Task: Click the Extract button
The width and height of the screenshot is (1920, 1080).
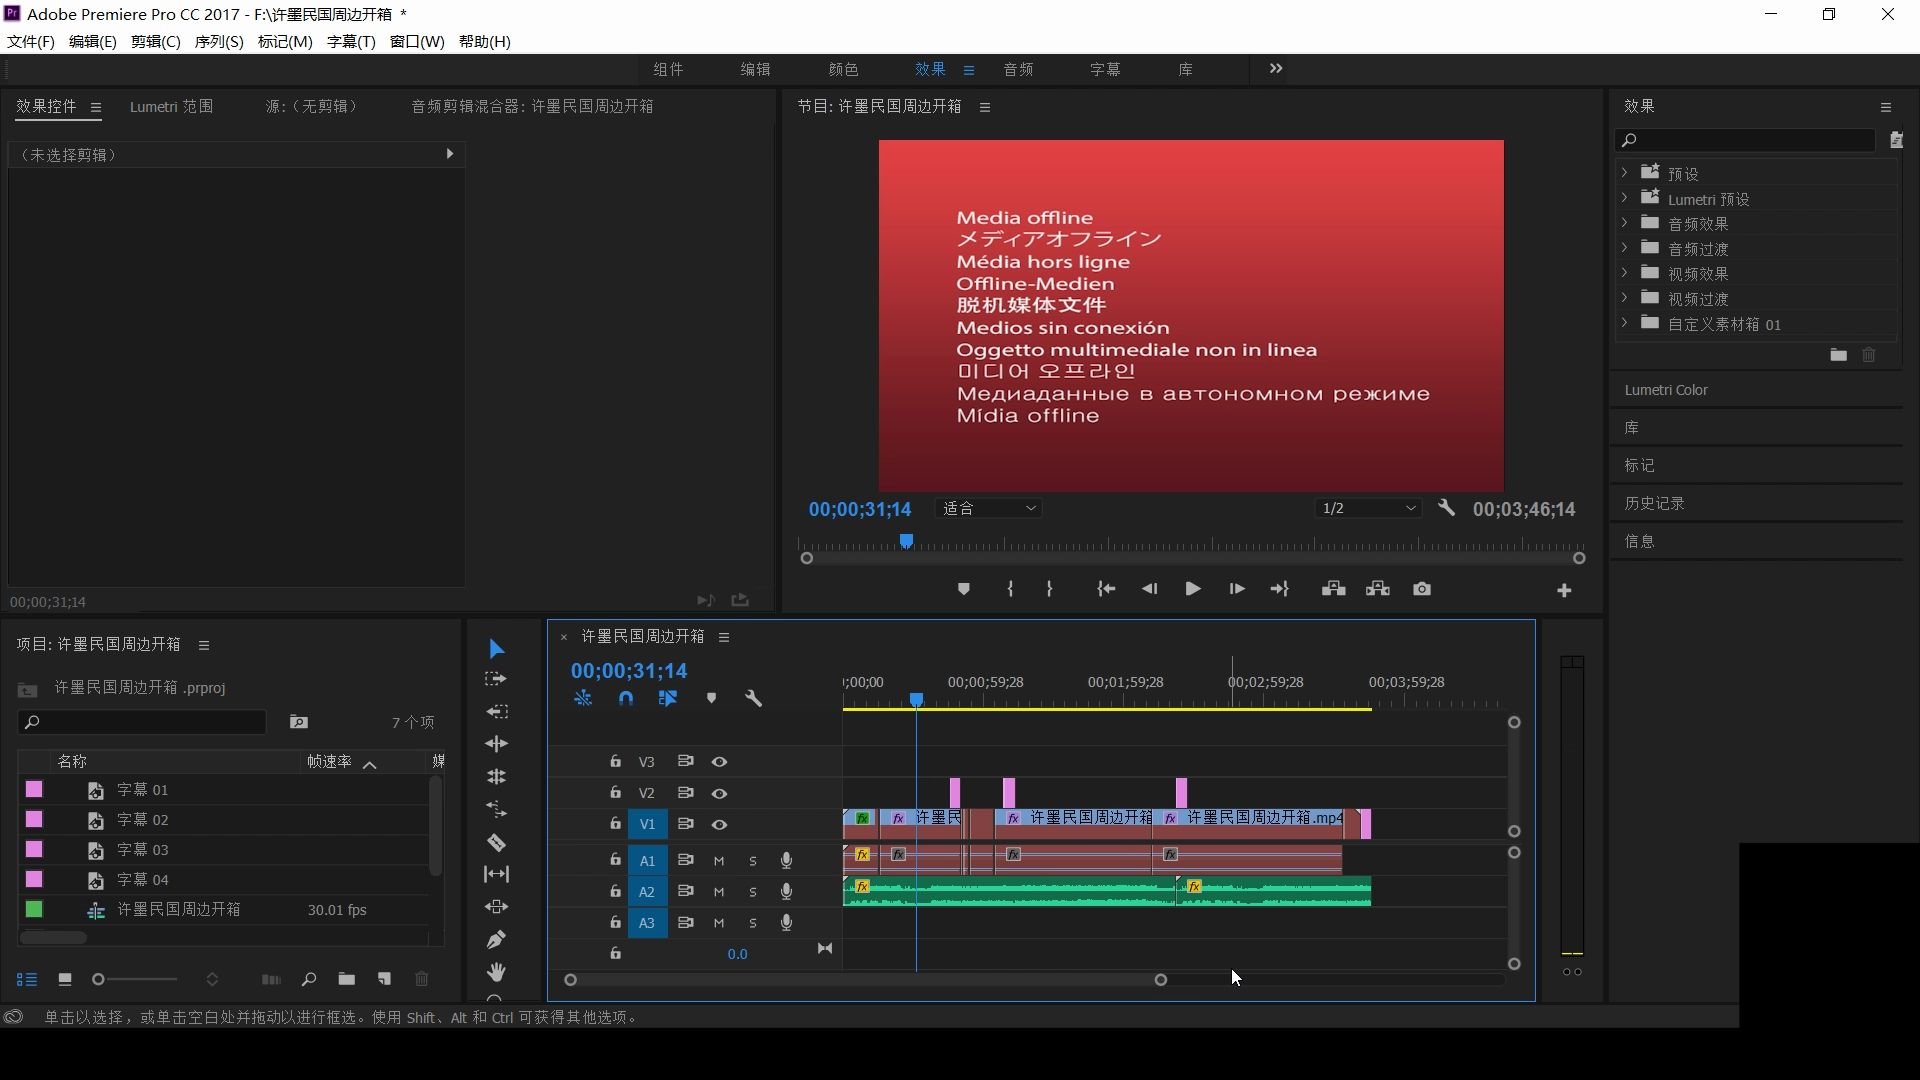Action: pos(1378,589)
